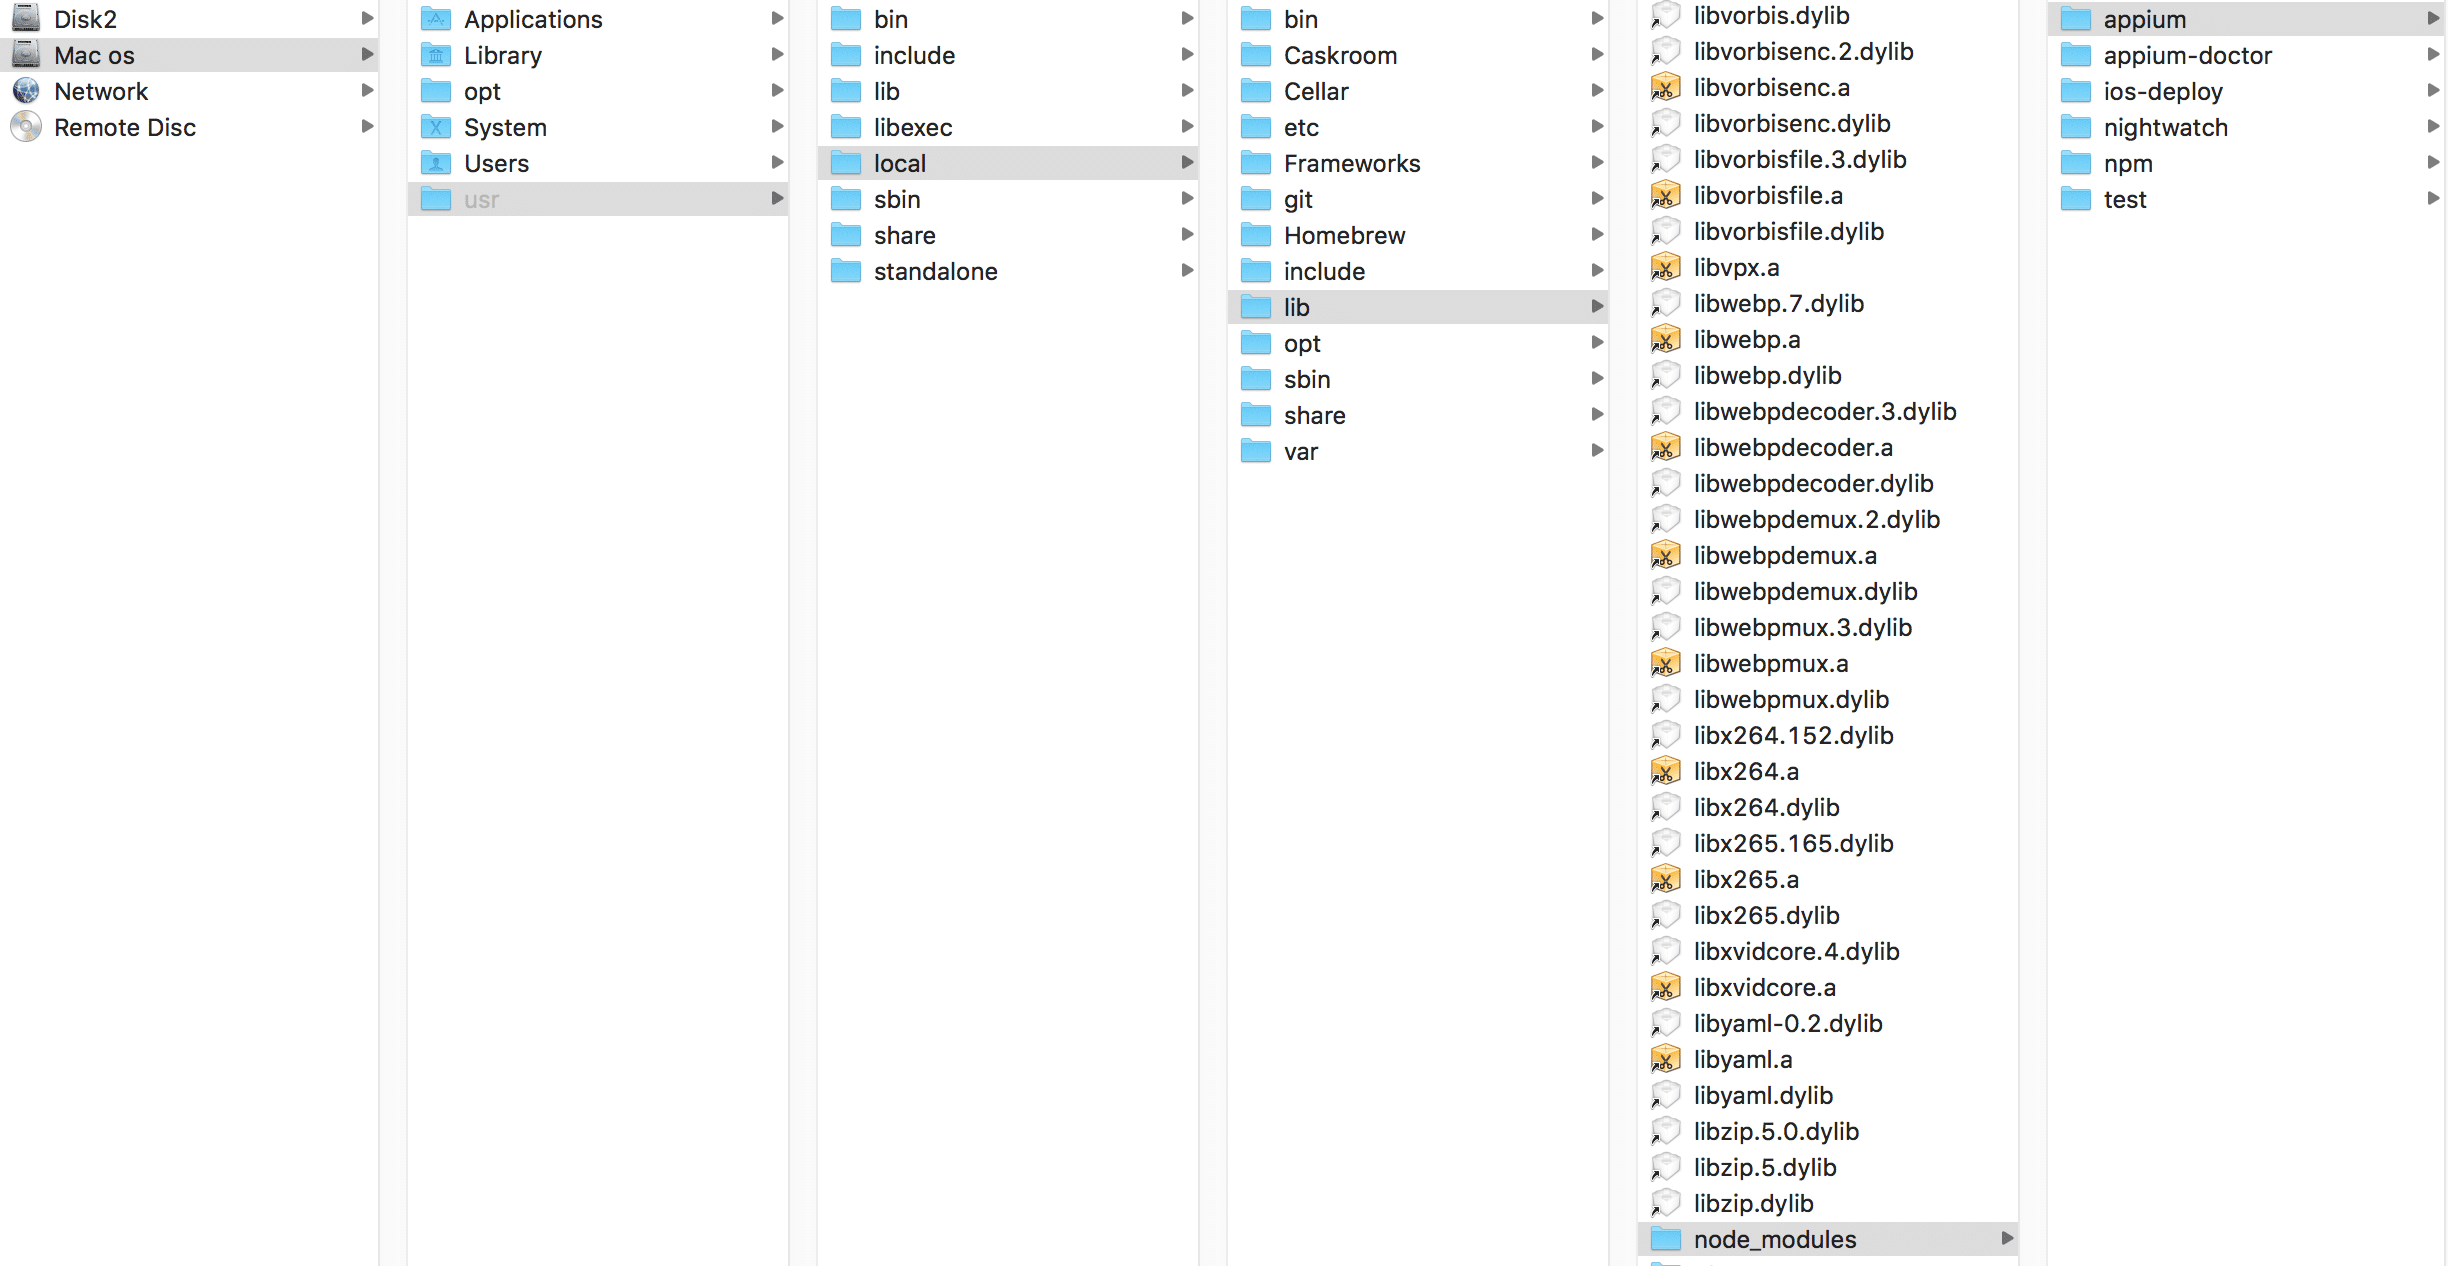
Task: Expand the arrow beside standalone folder
Action: [x=1187, y=271]
